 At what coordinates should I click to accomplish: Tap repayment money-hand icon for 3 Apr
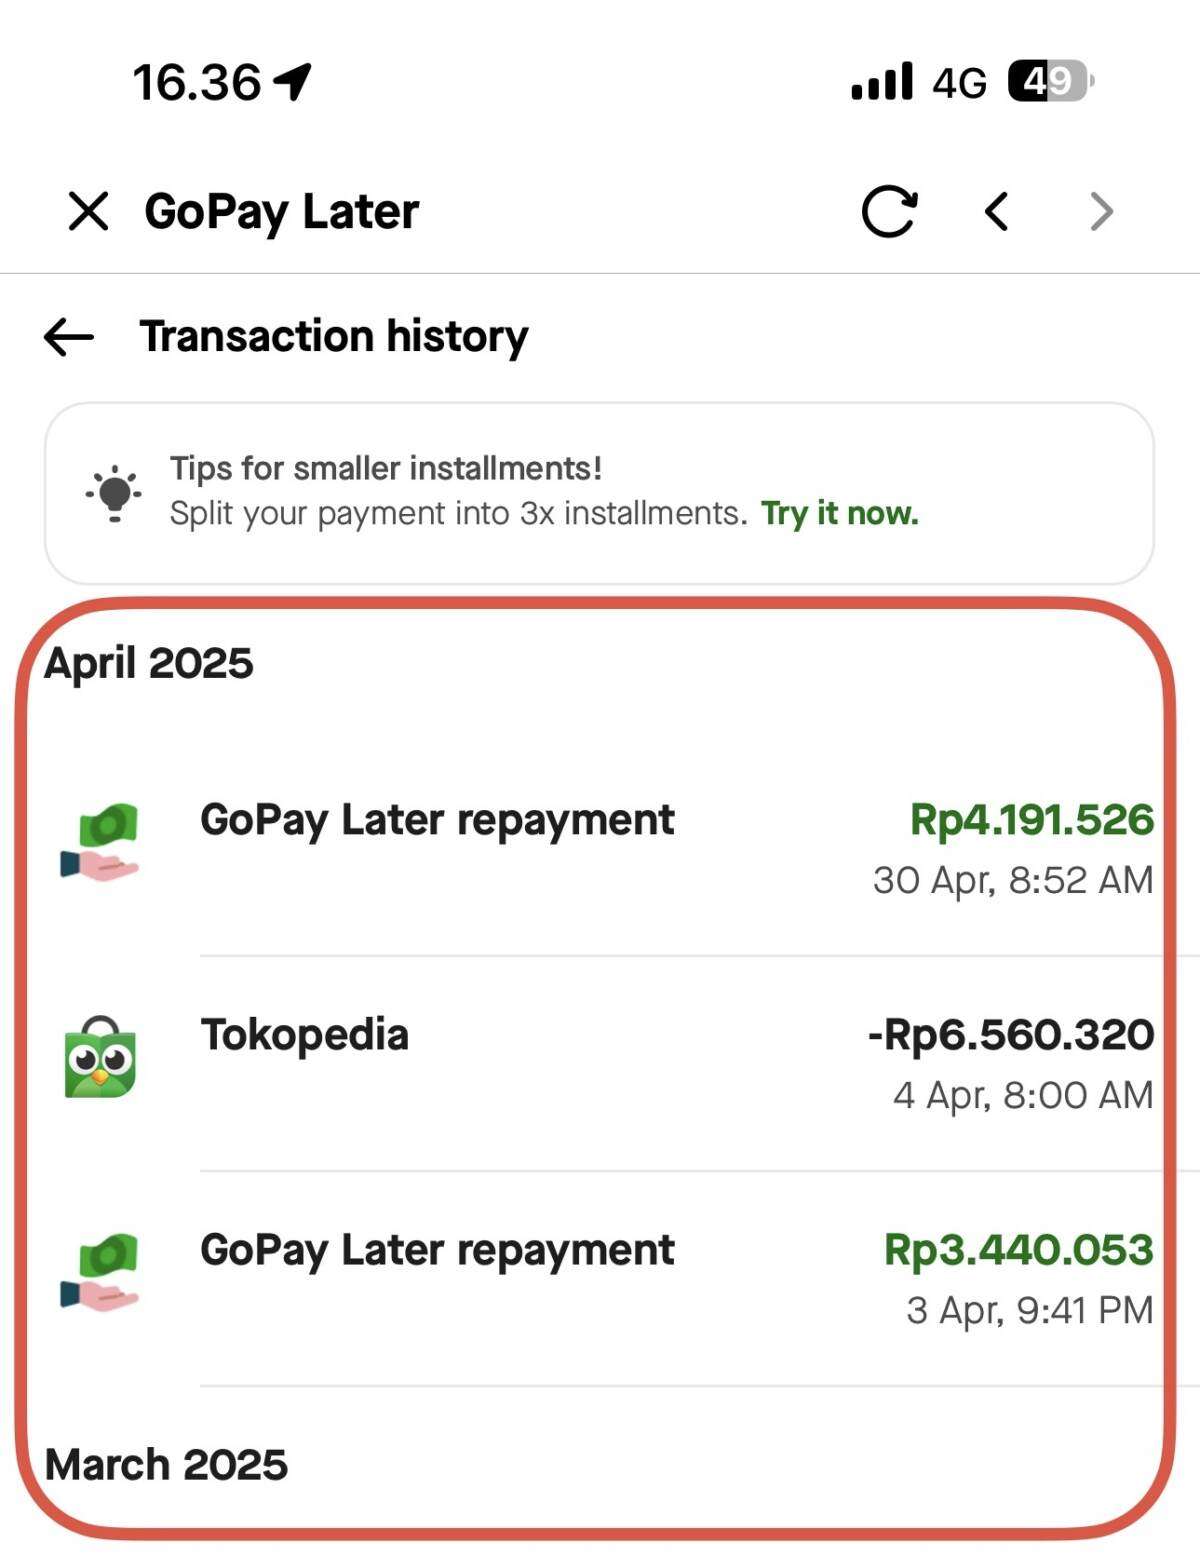[x=100, y=1272]
